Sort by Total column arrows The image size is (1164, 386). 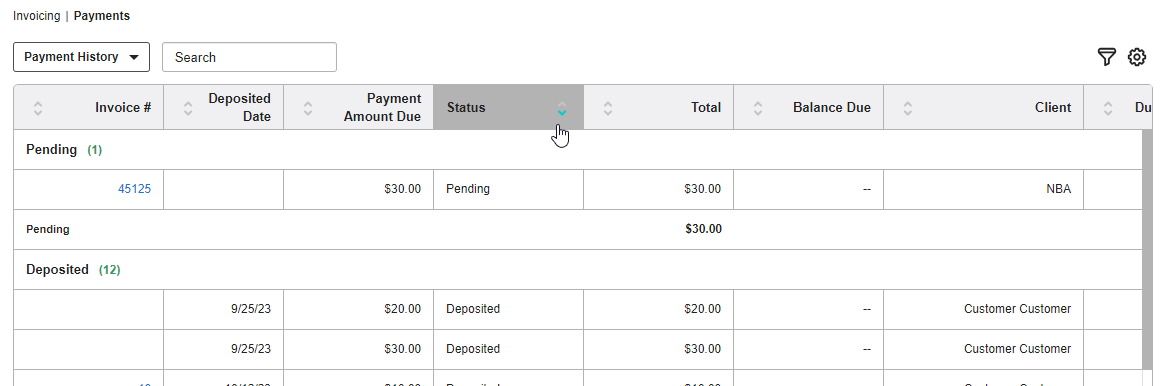(608, 108)
